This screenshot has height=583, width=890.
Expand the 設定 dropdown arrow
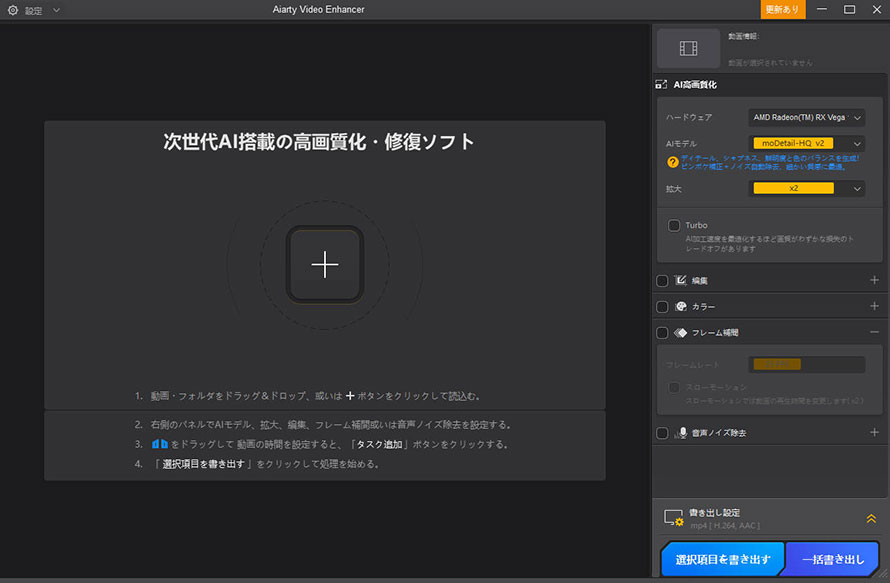(x=56, y=10)
